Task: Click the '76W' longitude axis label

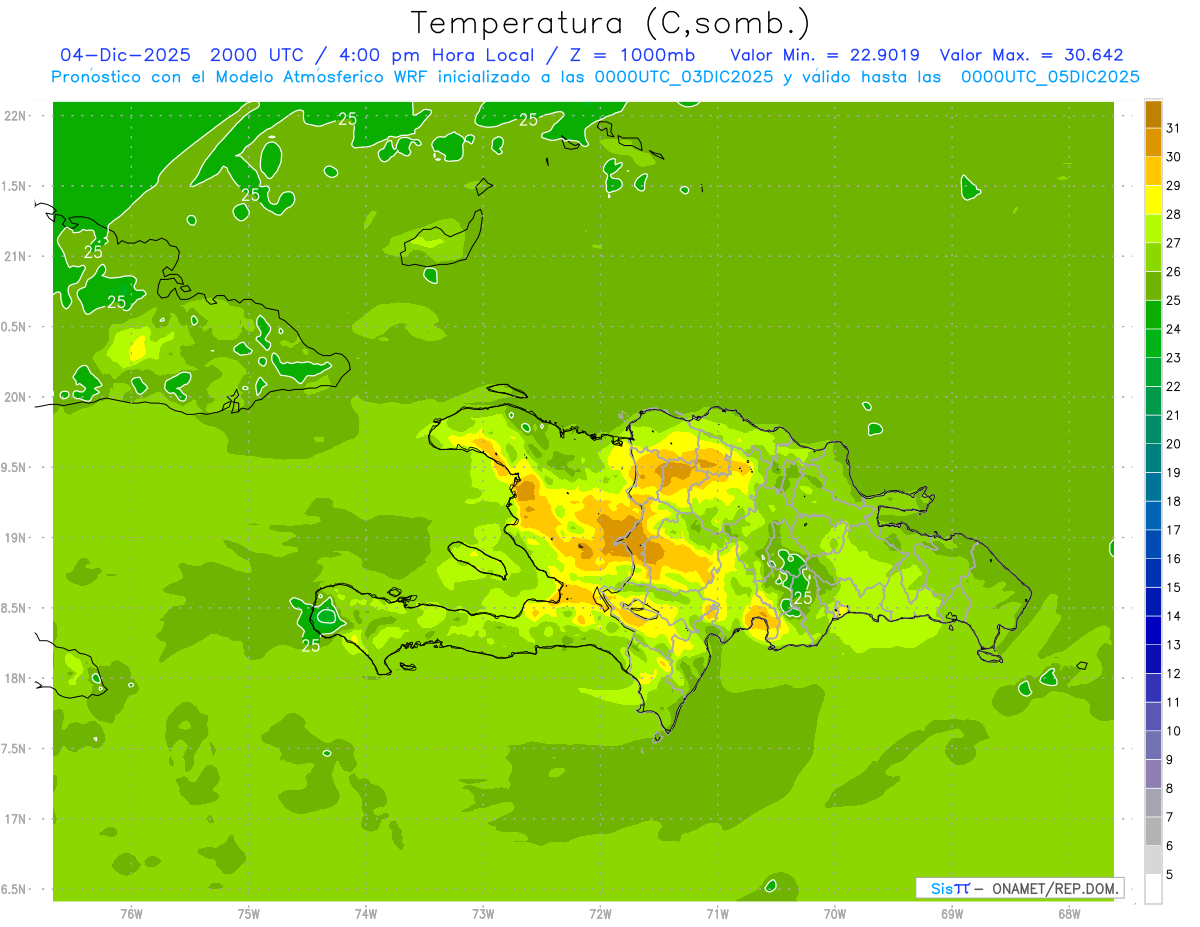Action: pos(131,913)
